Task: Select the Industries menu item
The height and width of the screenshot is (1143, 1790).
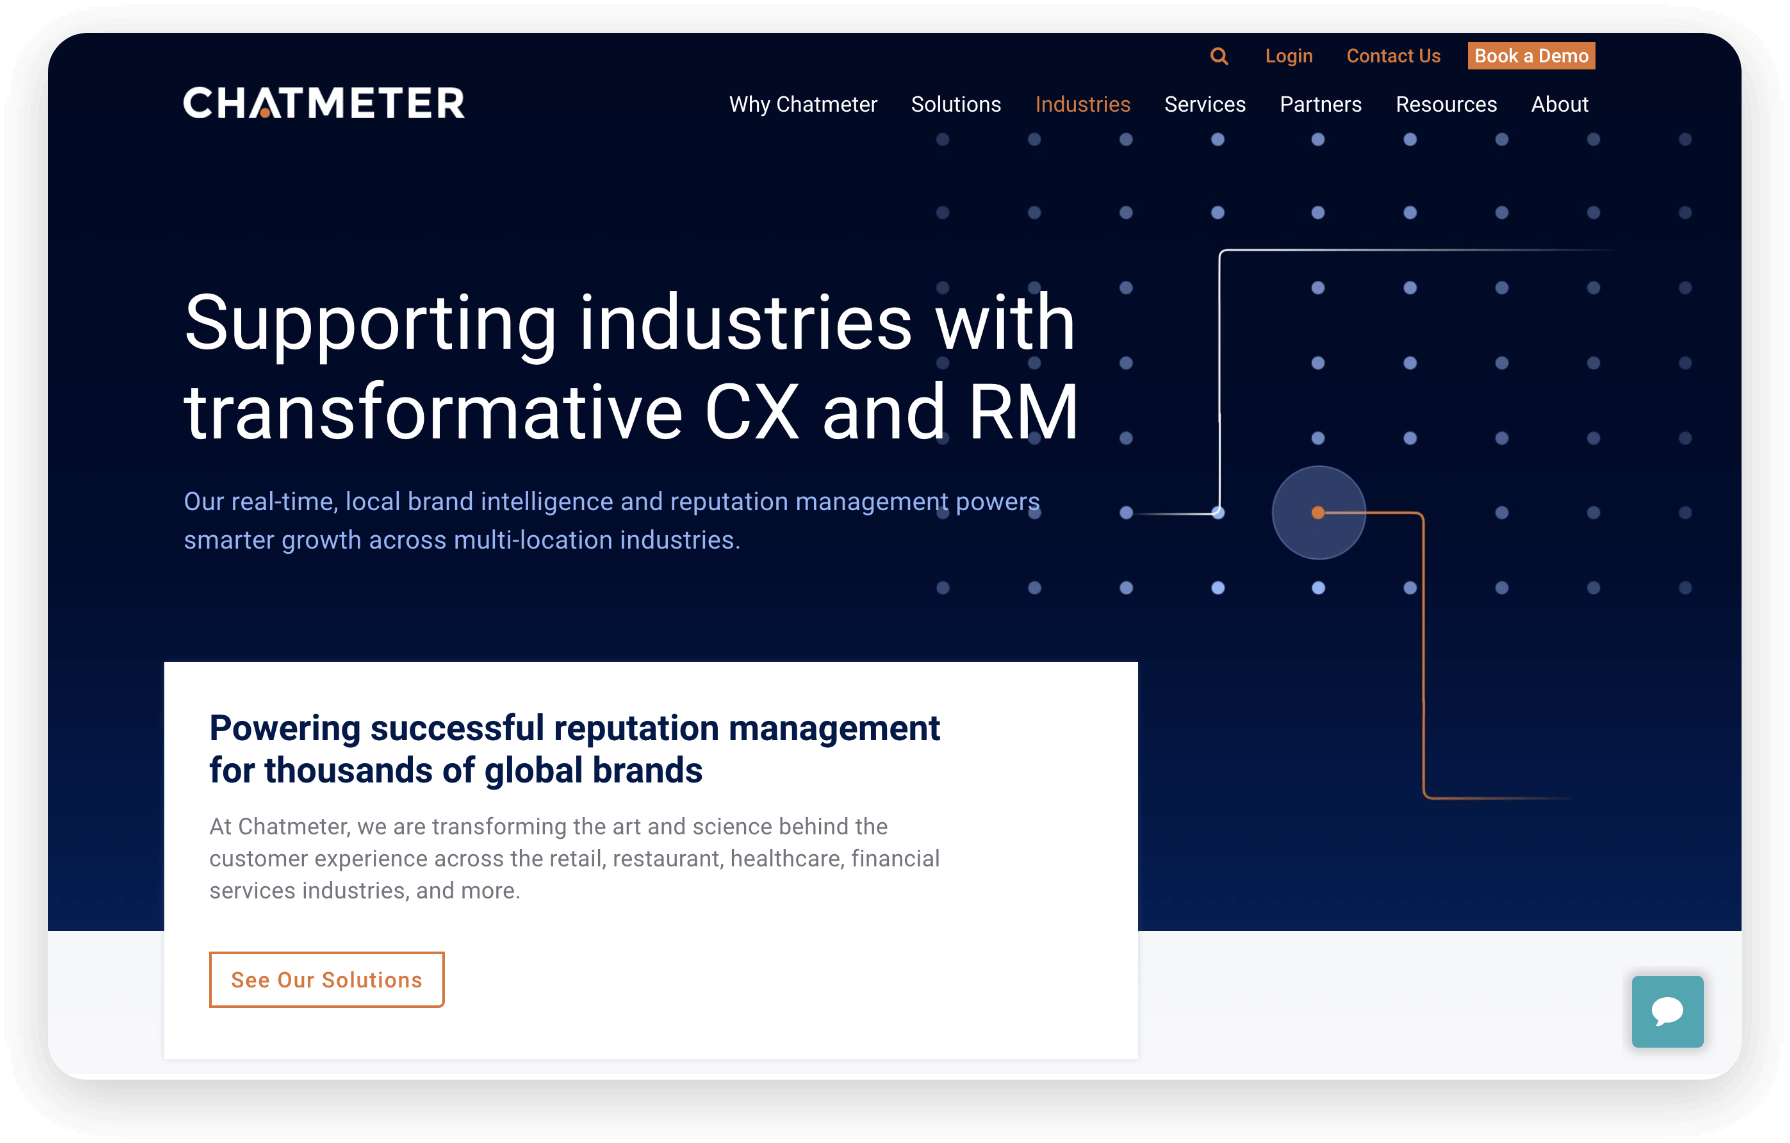Action: point(1082,104)
